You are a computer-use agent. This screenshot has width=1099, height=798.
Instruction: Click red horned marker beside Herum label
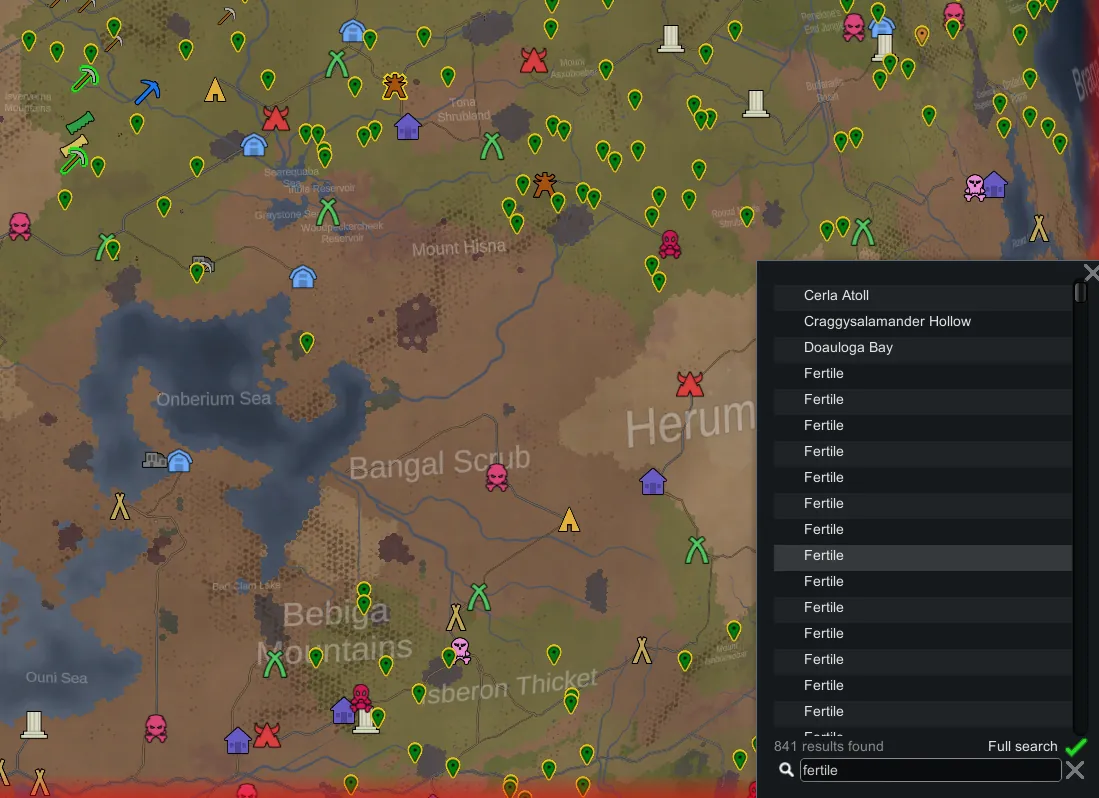coord(689,384)
